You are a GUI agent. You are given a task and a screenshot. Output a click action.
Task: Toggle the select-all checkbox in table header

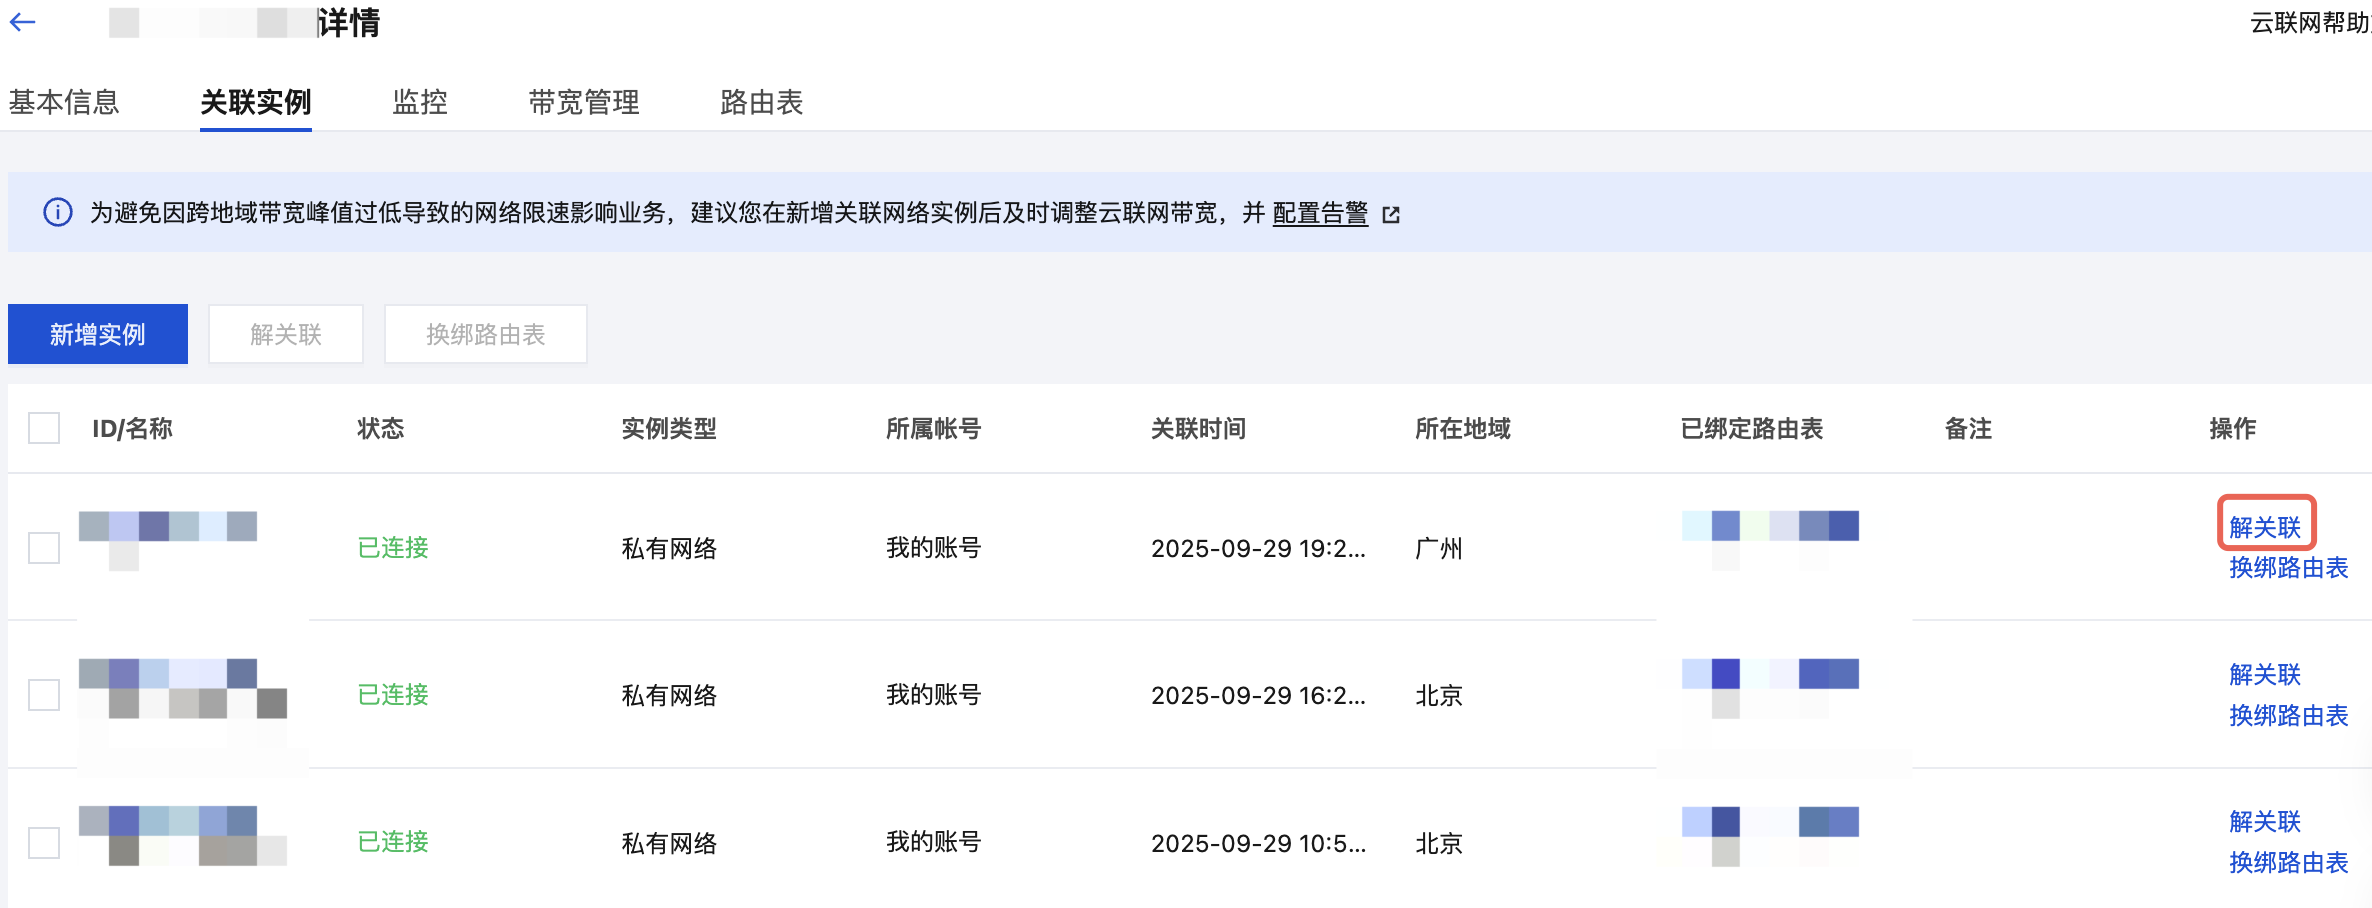44,428
